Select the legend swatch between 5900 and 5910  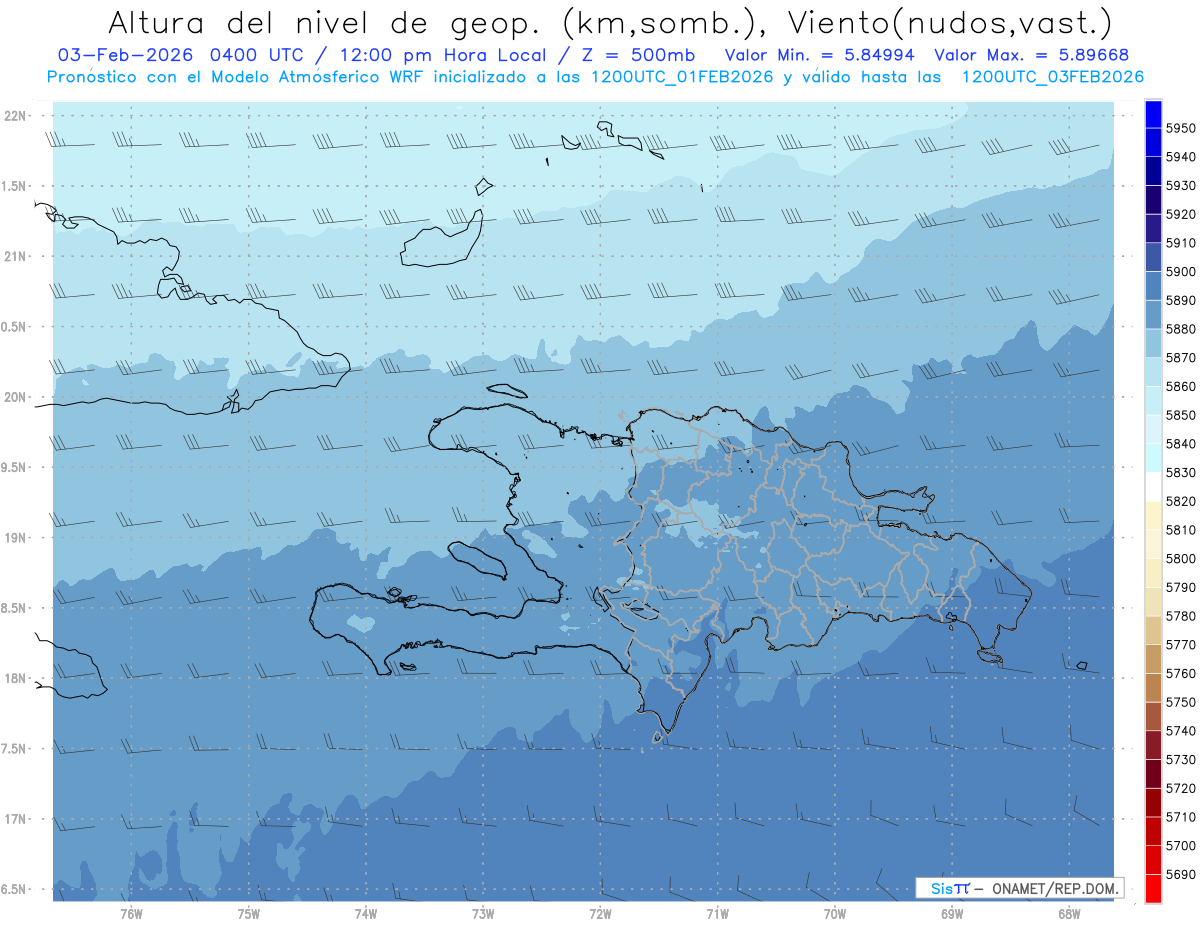pos(1153,257)
